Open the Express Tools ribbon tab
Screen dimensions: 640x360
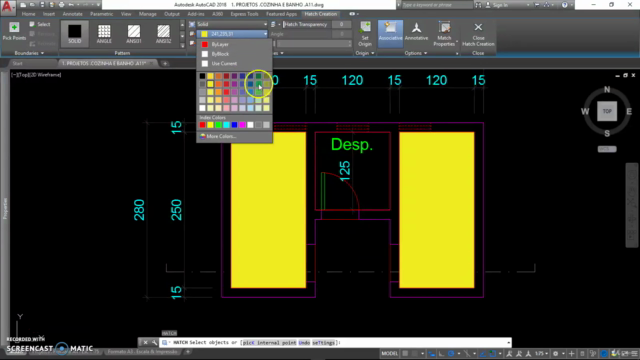244,14
